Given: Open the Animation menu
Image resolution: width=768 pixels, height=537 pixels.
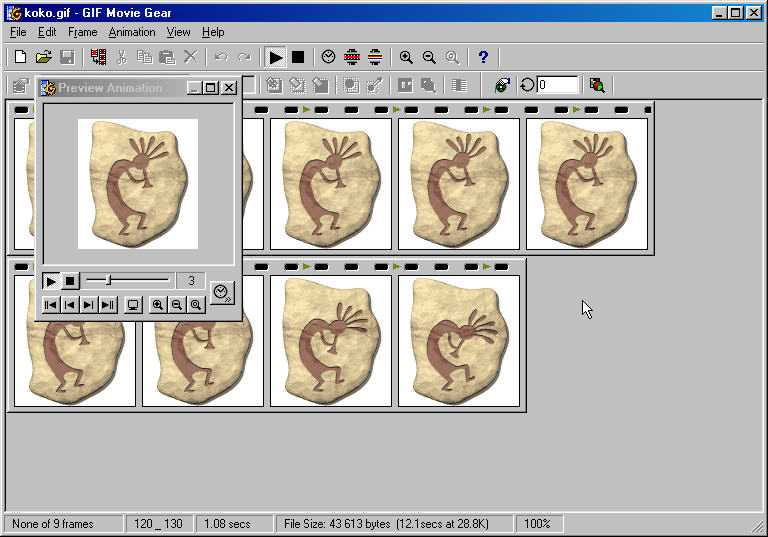Looking at the screenshot, I should coord(132,32).
